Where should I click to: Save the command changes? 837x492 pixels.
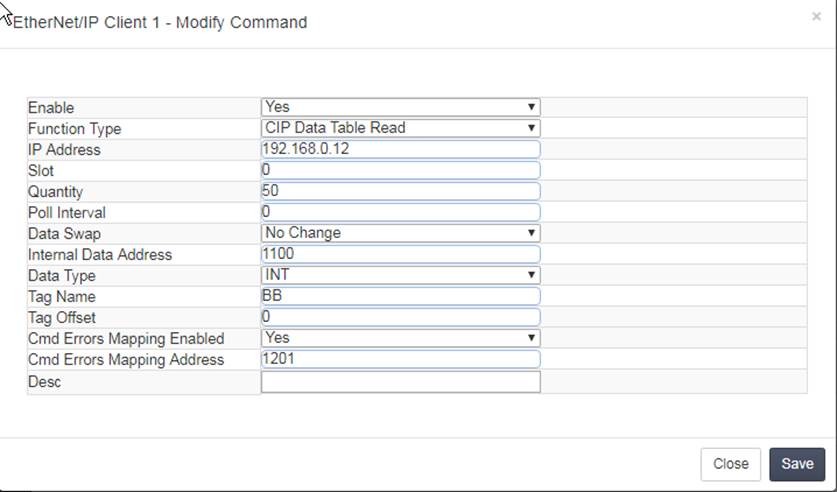coord(797,464)
